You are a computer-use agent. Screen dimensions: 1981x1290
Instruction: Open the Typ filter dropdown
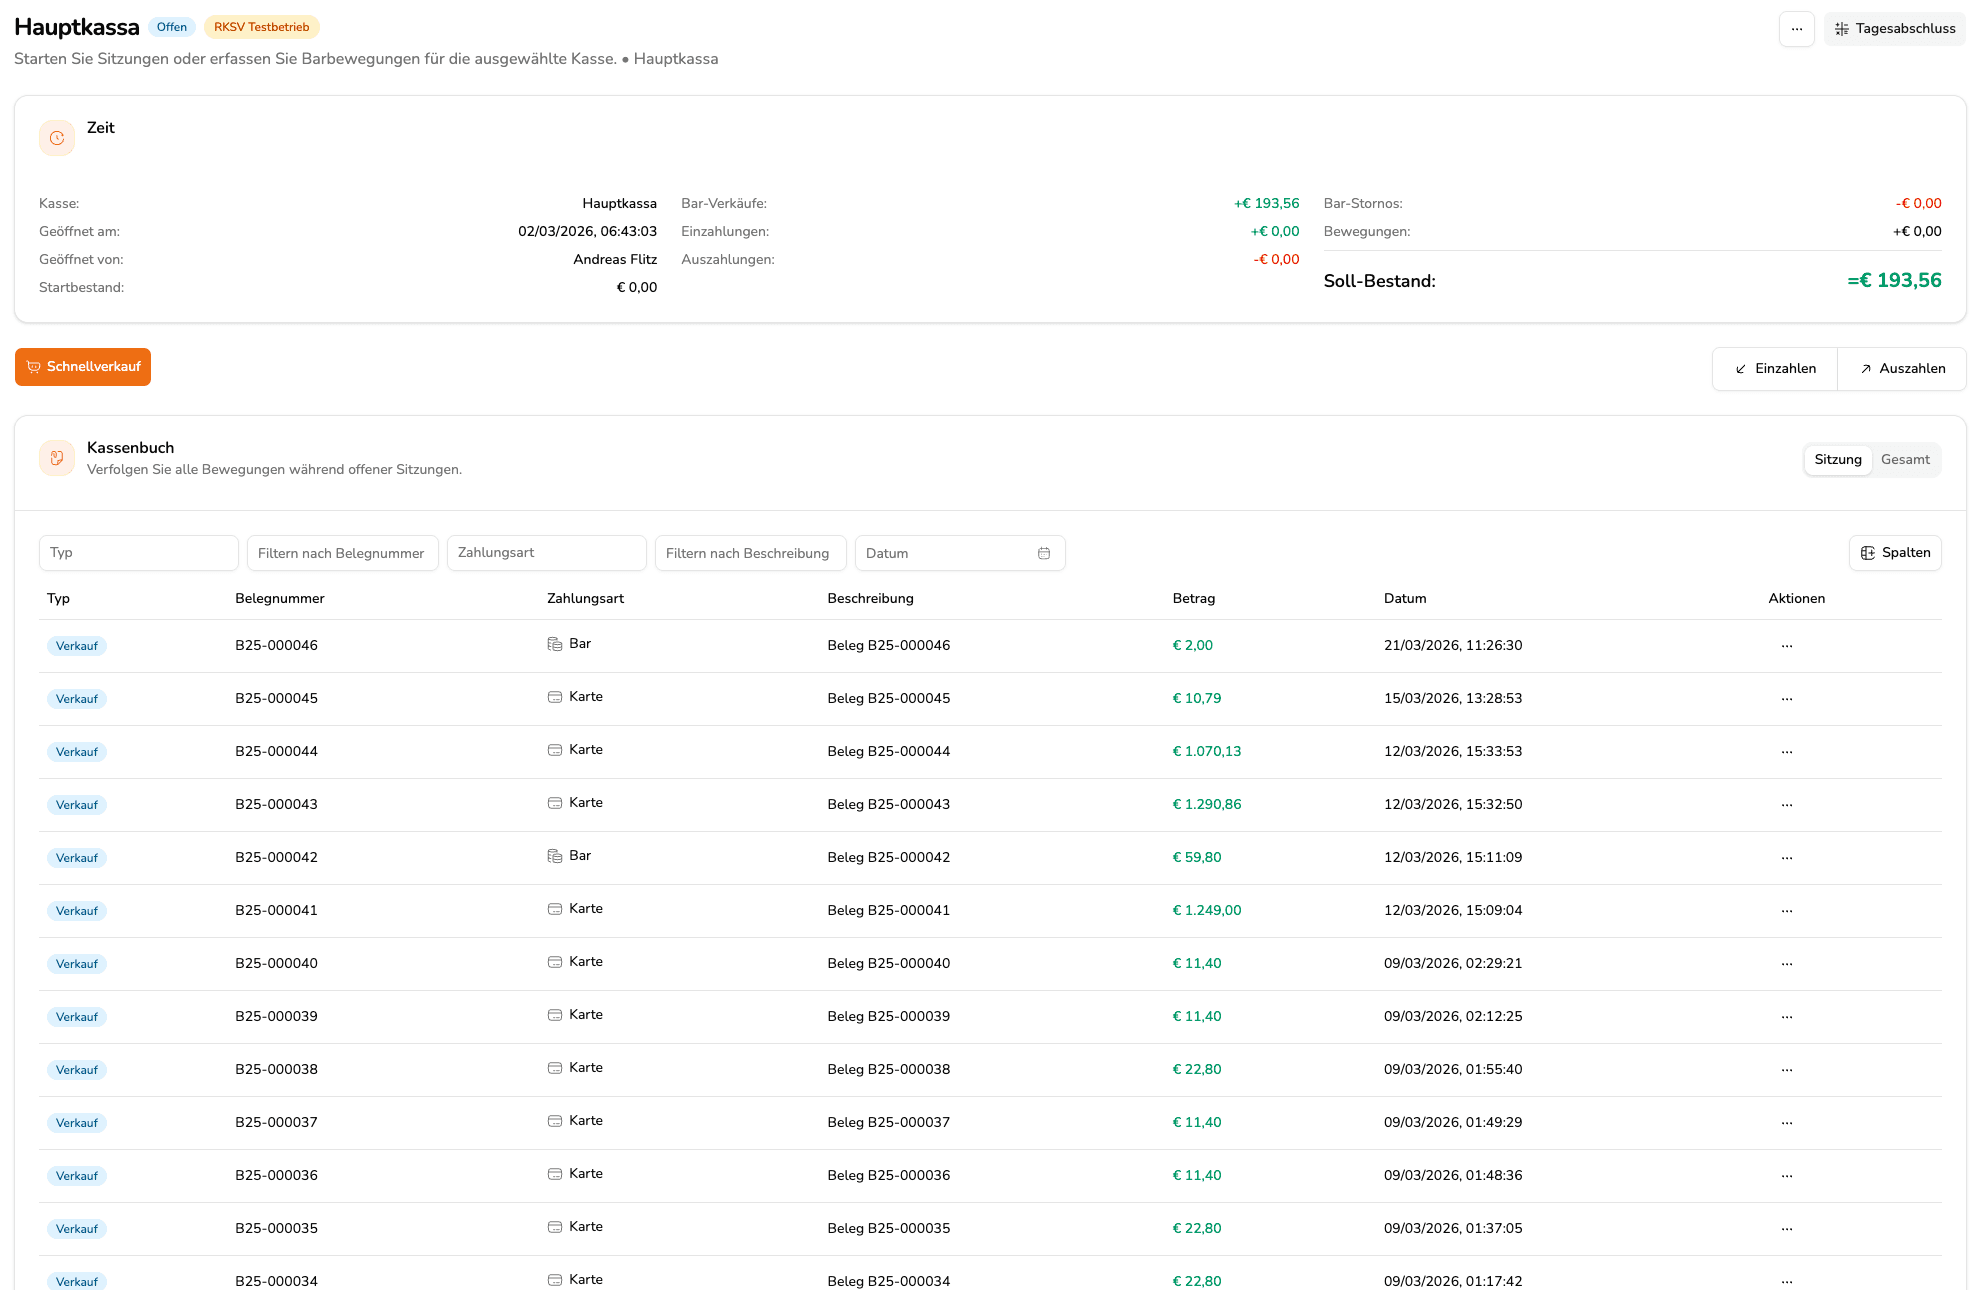coord(138,553)
